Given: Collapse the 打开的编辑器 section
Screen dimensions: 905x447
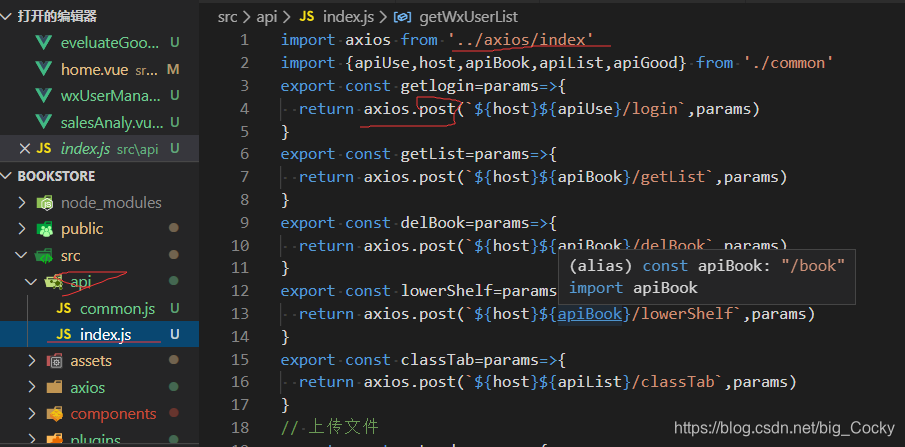Looking at the screenshot, I should [x=7, y=17].
